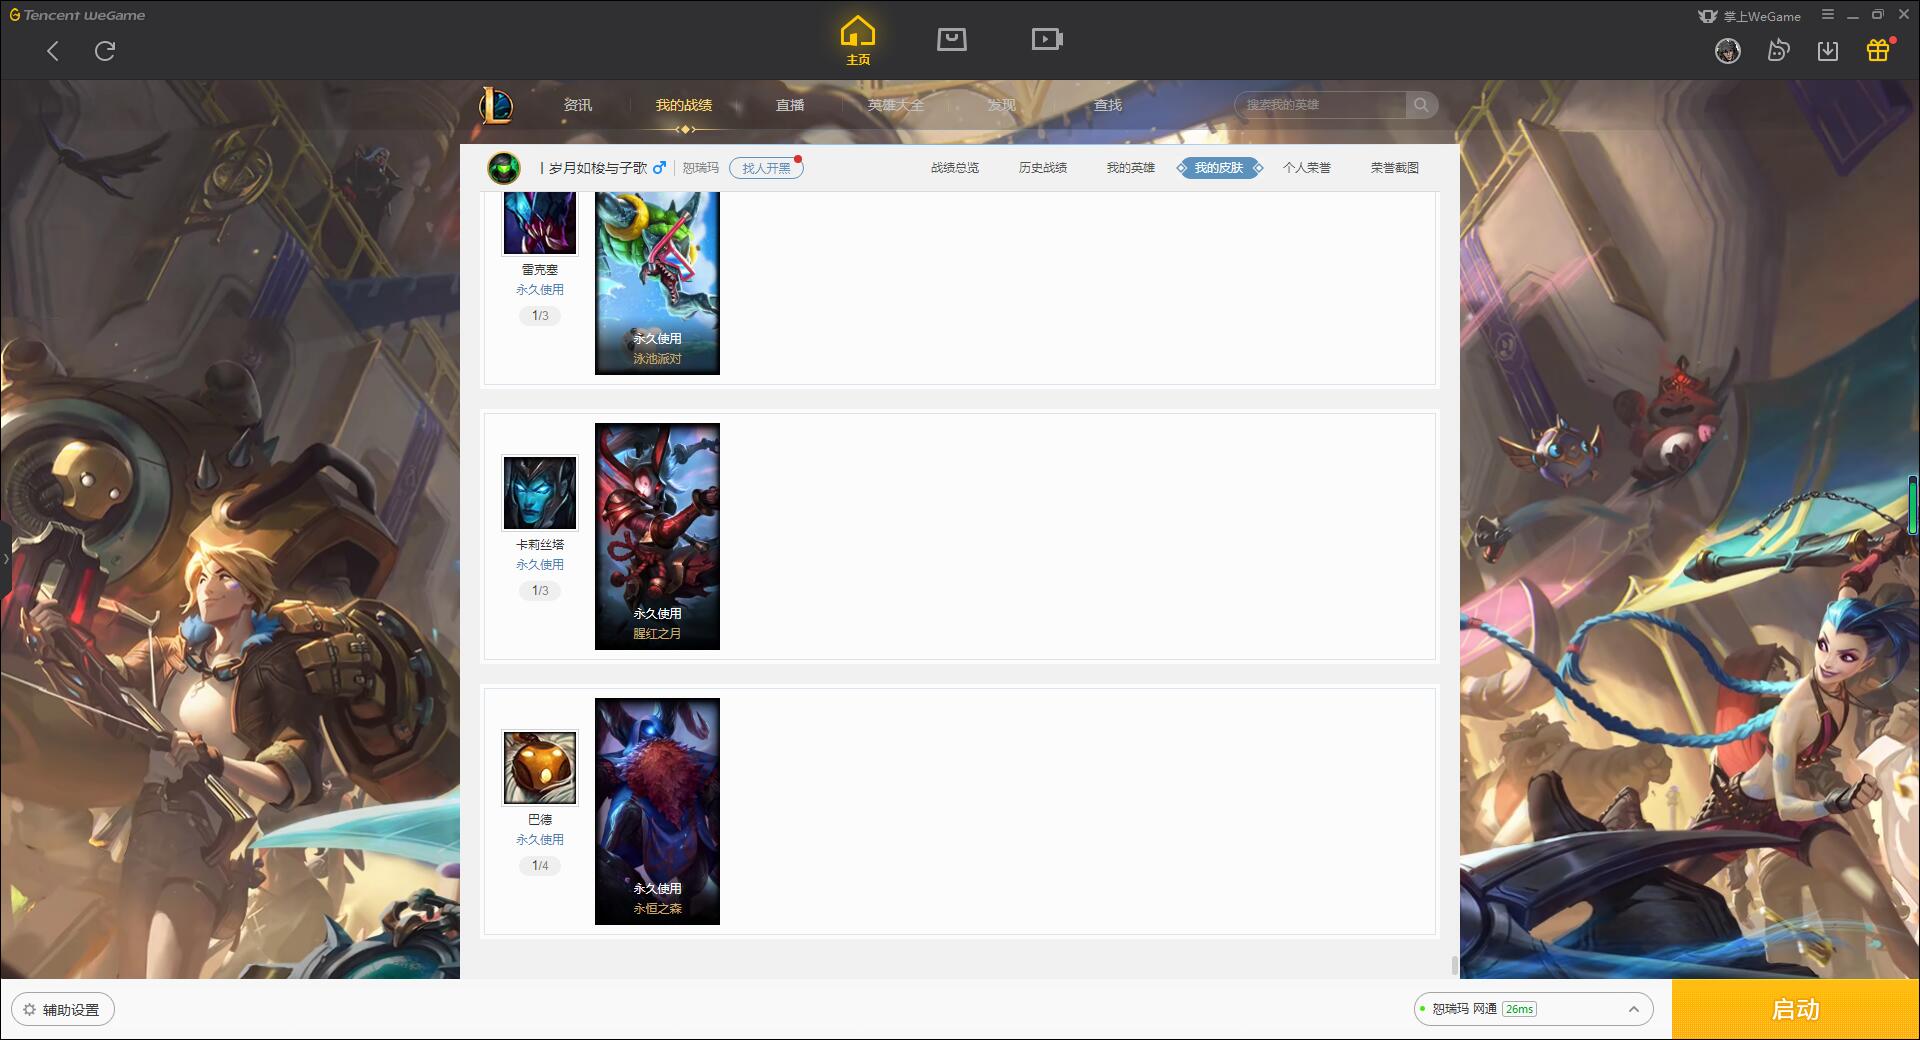
Task: Open the chat bubble friends icon
Action: [x=1778, y=51]
